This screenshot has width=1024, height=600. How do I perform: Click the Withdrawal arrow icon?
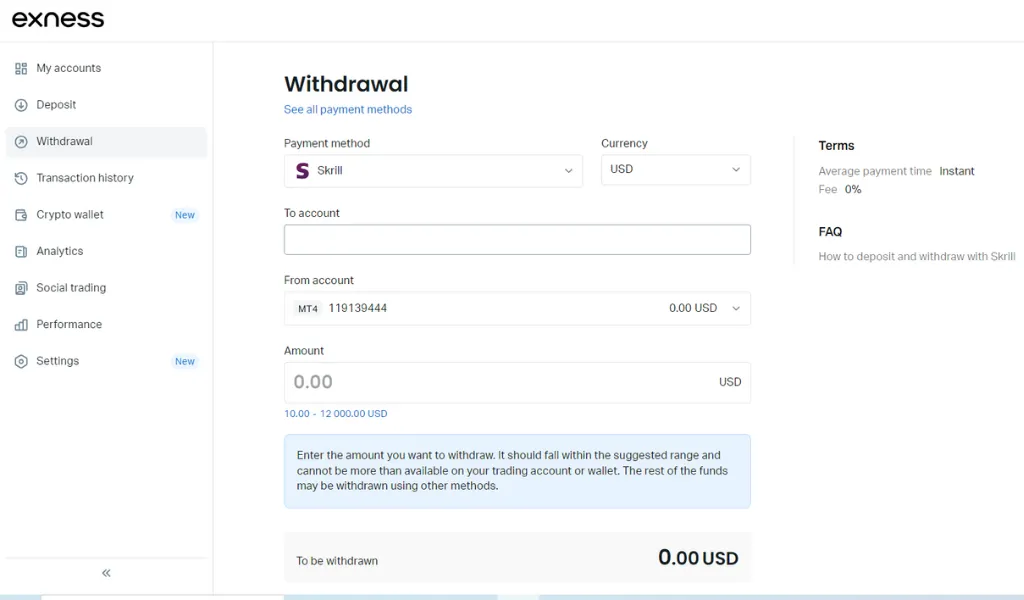click(20, 141)
